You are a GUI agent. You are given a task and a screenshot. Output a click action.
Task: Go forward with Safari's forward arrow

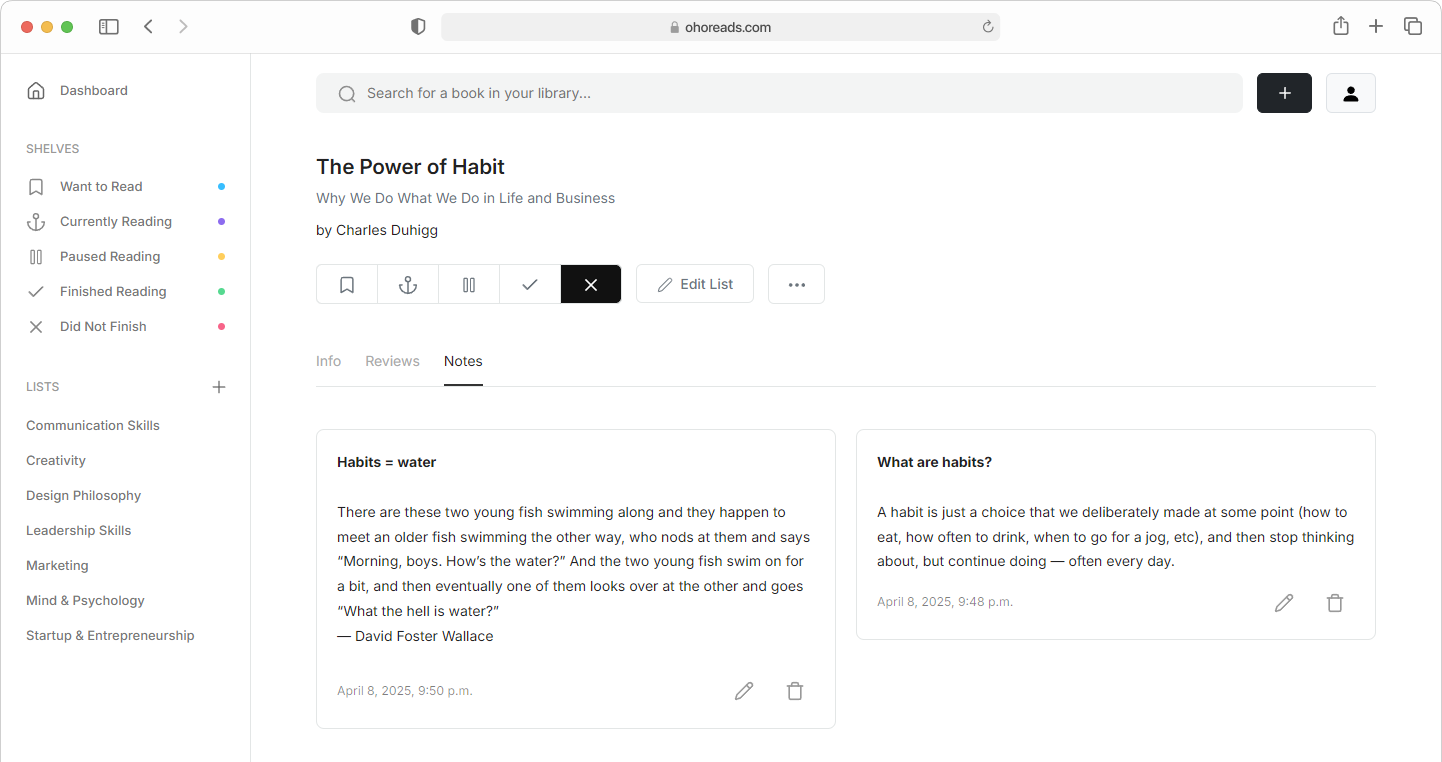[x=183, y=27]
